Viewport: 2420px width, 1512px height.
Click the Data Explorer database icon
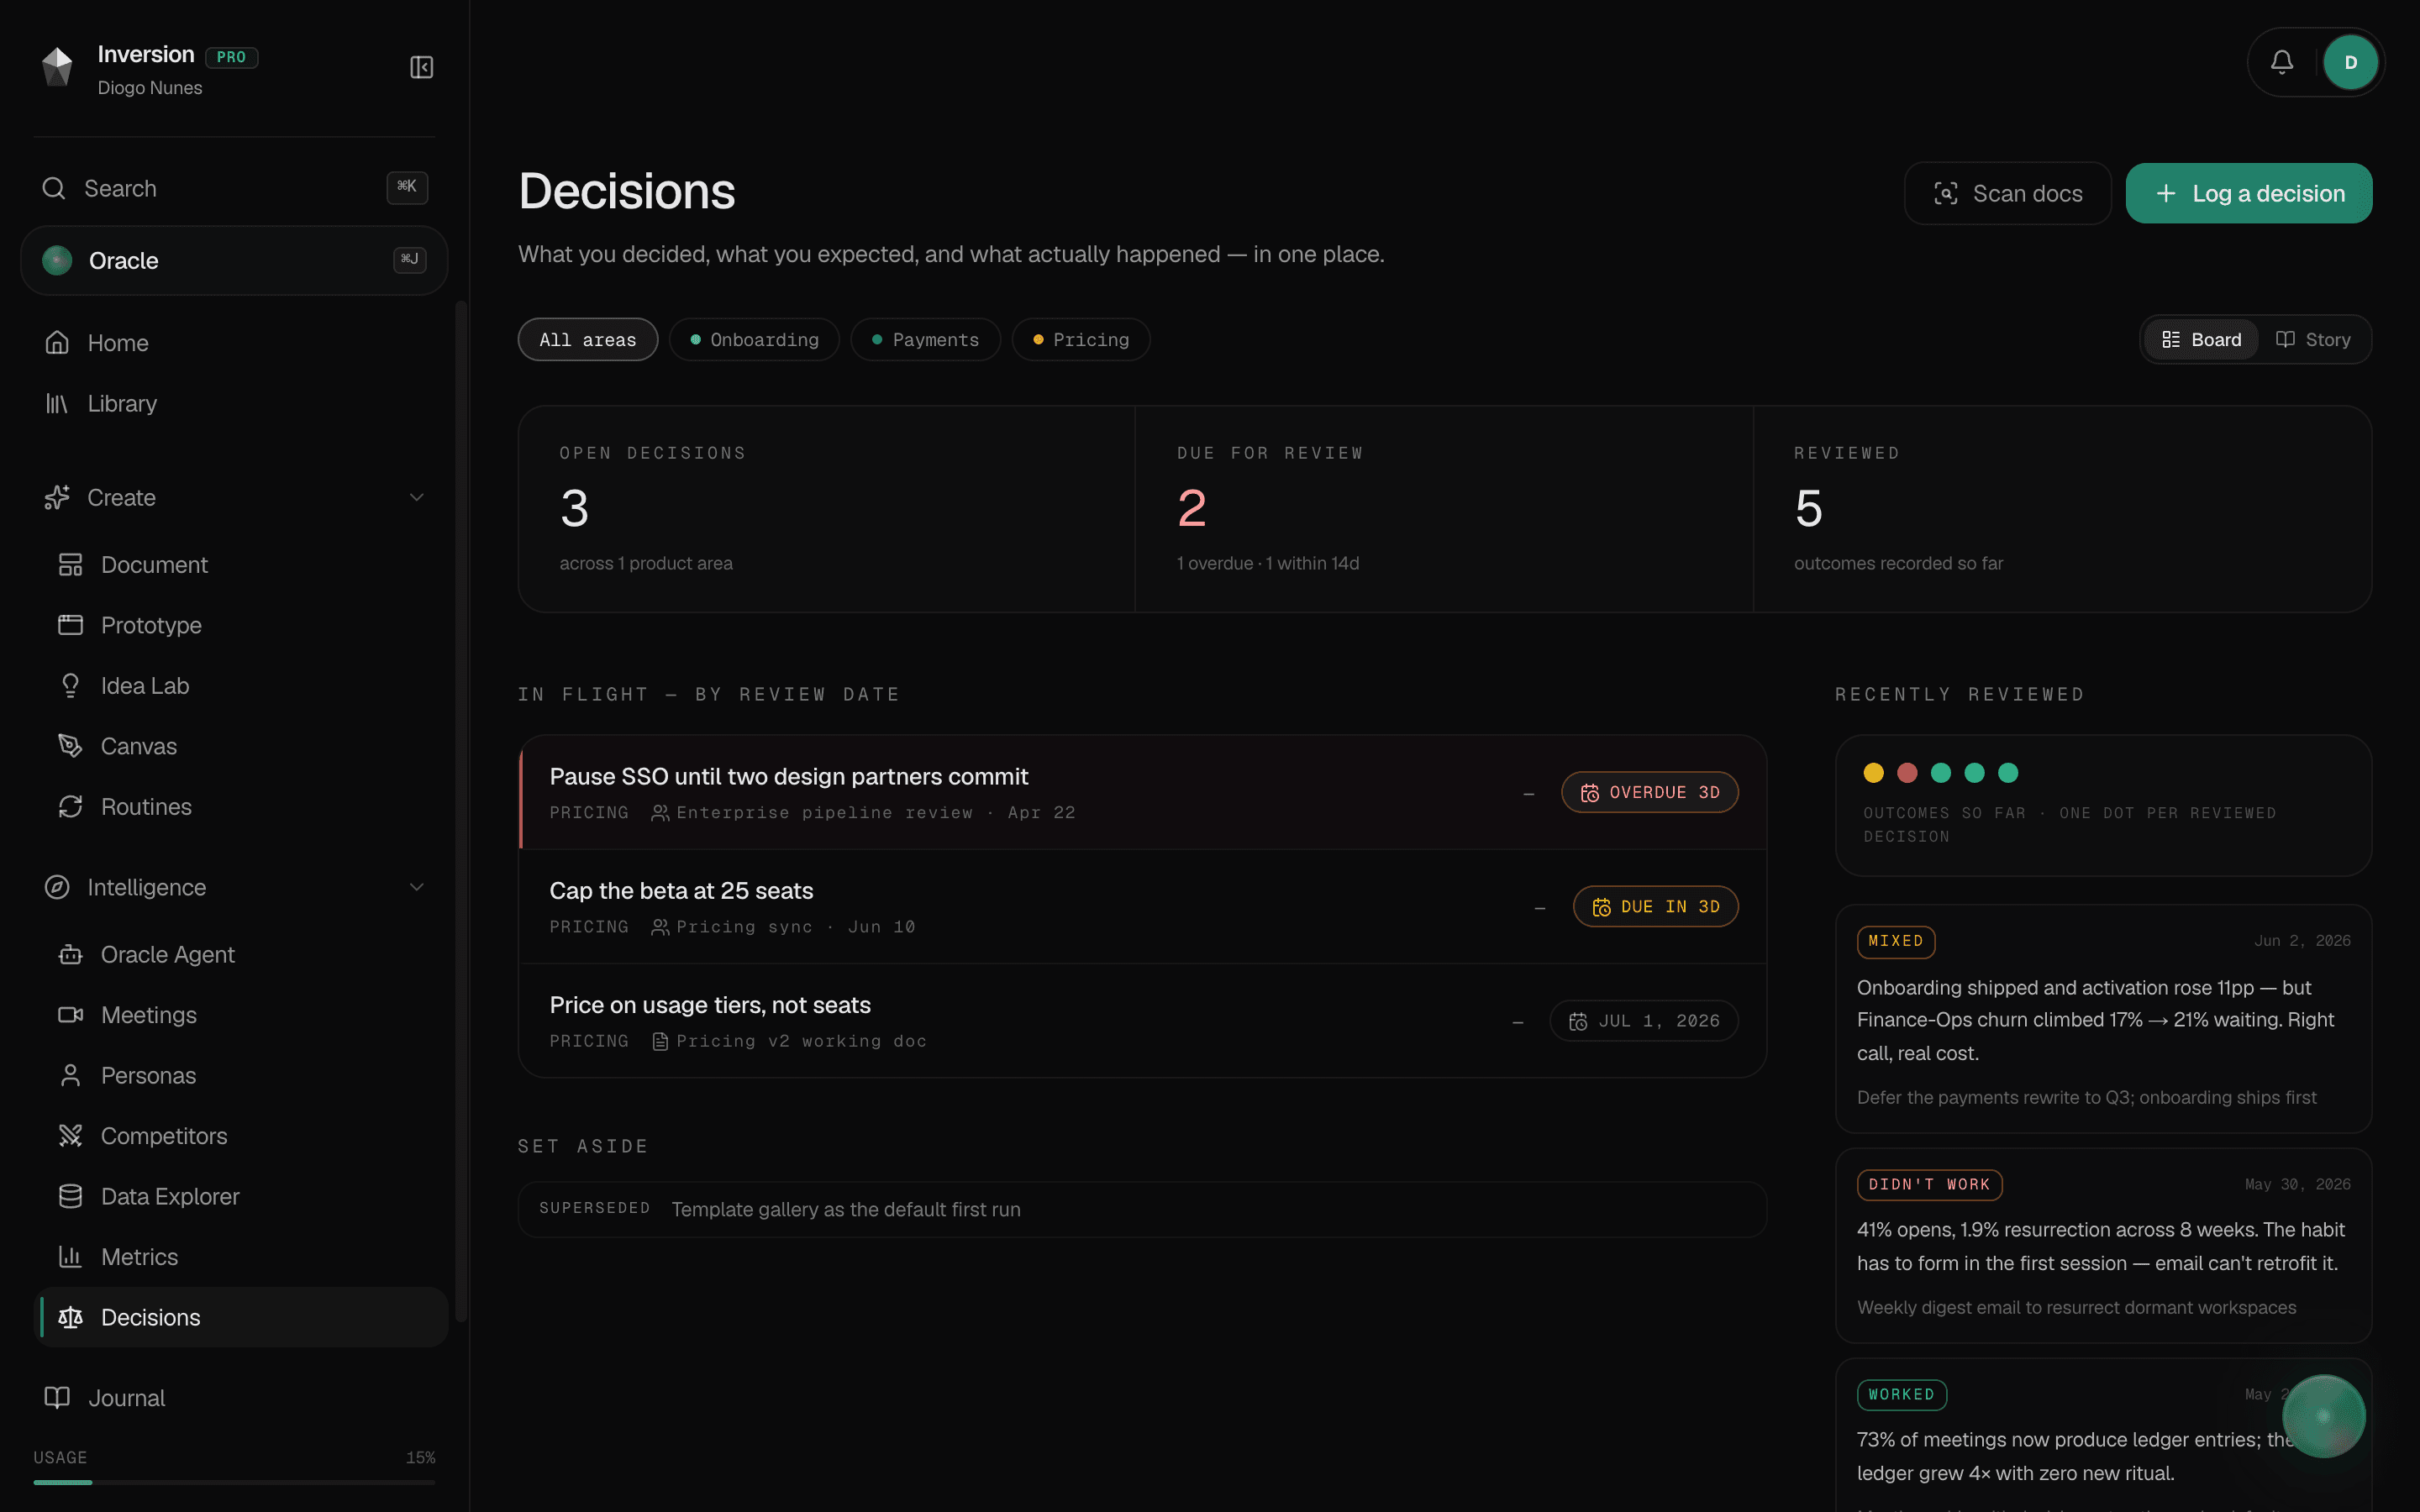point(70,1196)
